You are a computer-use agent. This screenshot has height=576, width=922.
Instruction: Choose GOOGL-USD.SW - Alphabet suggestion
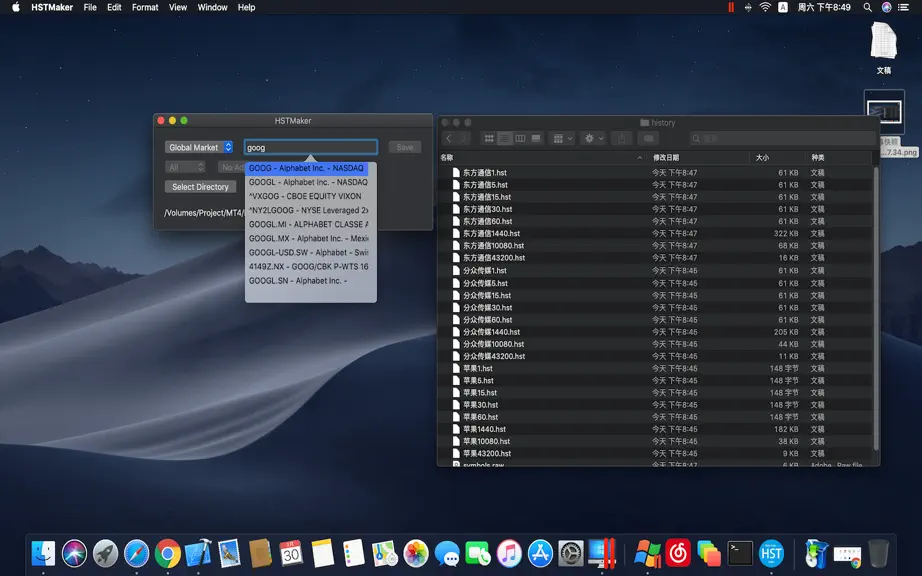coord(309,253)
